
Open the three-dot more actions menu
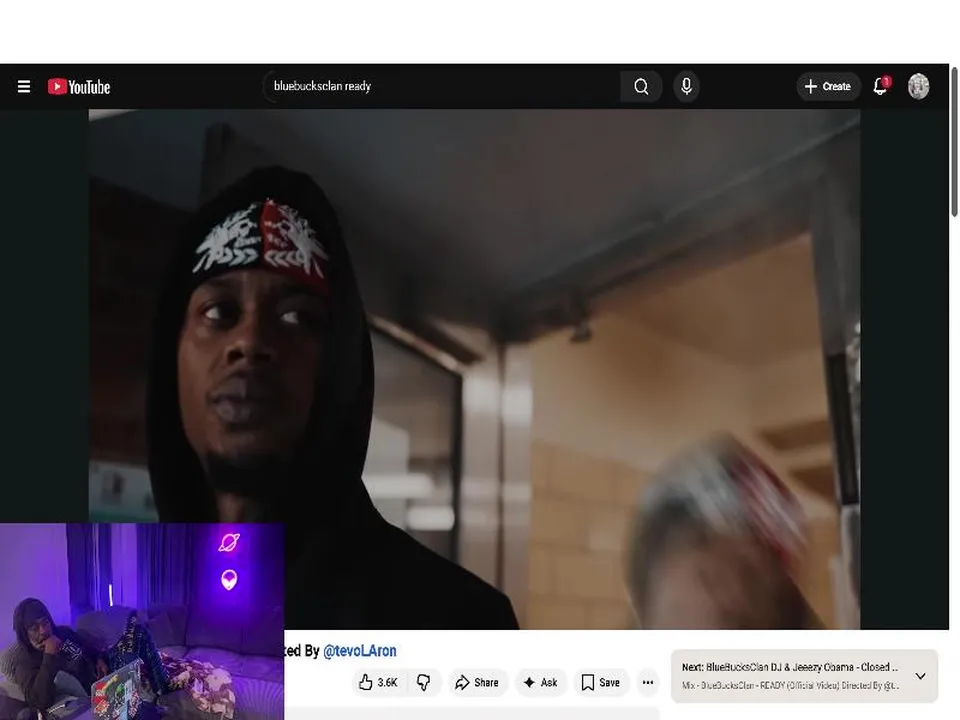coord(648,682)
